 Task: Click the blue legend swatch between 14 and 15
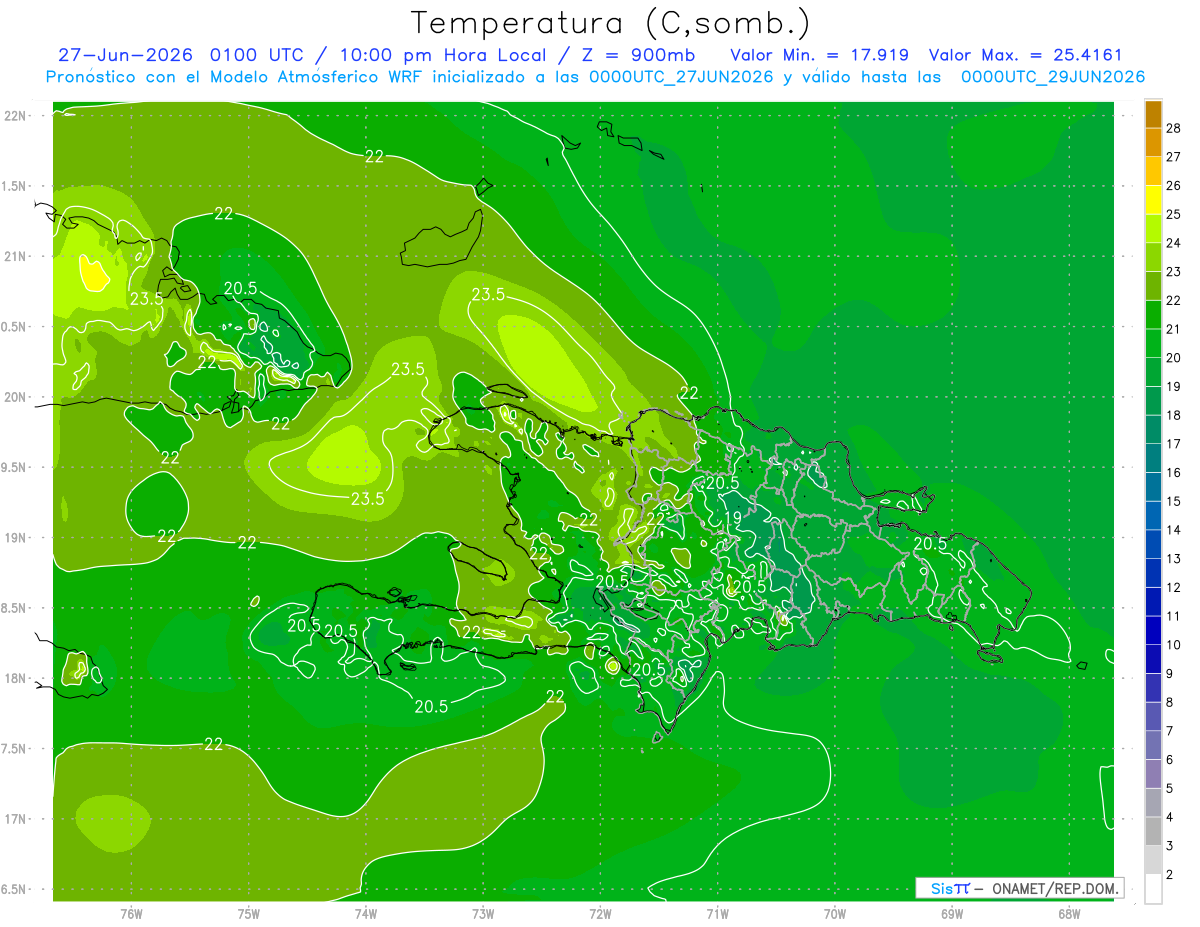[x=1153, y=516]
